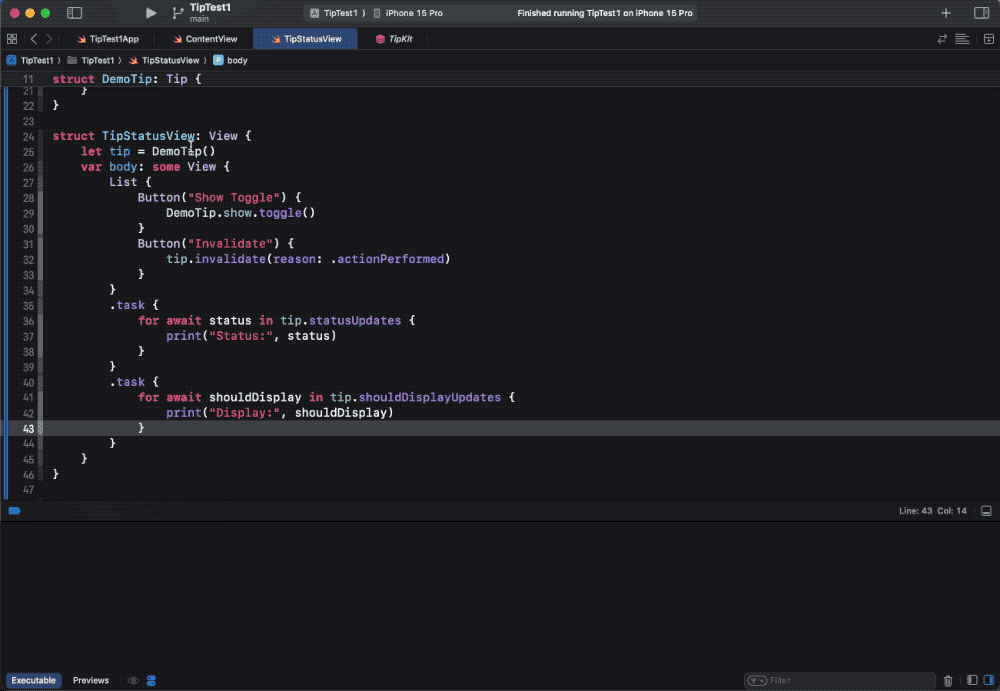Viewport: 1000px width, 691px height.
Task: Click the Finished running status message
Action: [x=605, y=13]
